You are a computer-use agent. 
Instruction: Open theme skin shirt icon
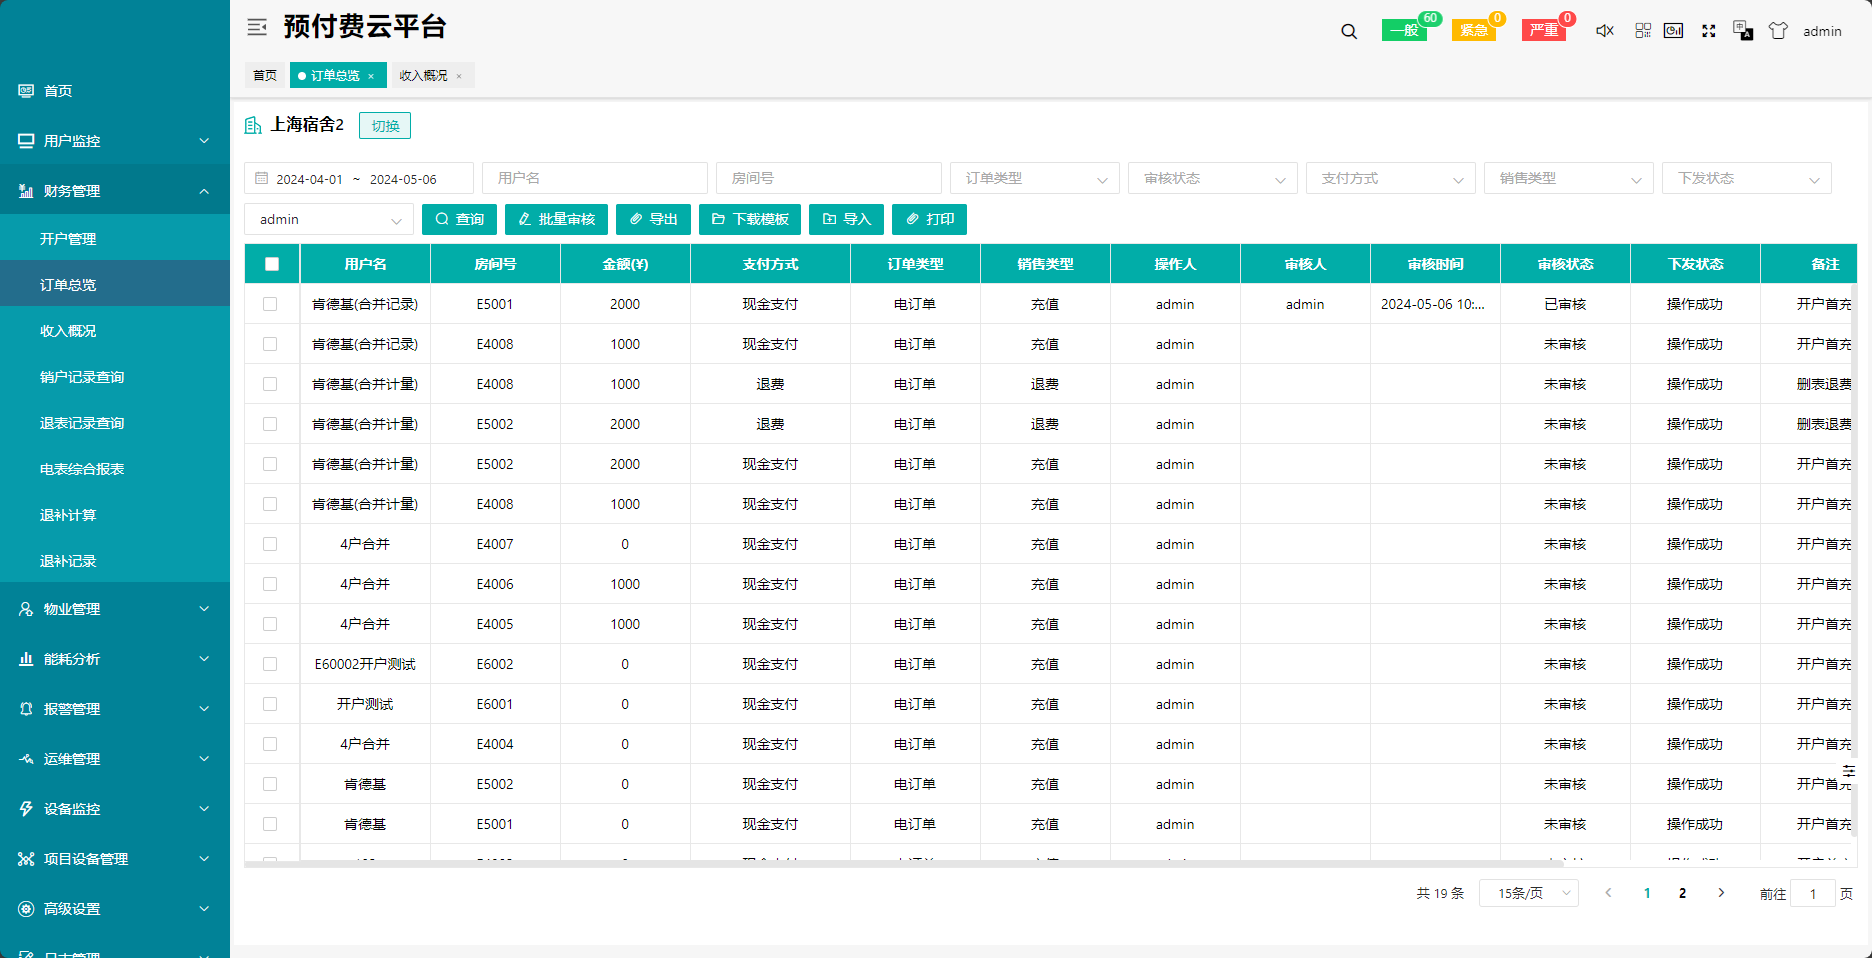(1778, 31)
